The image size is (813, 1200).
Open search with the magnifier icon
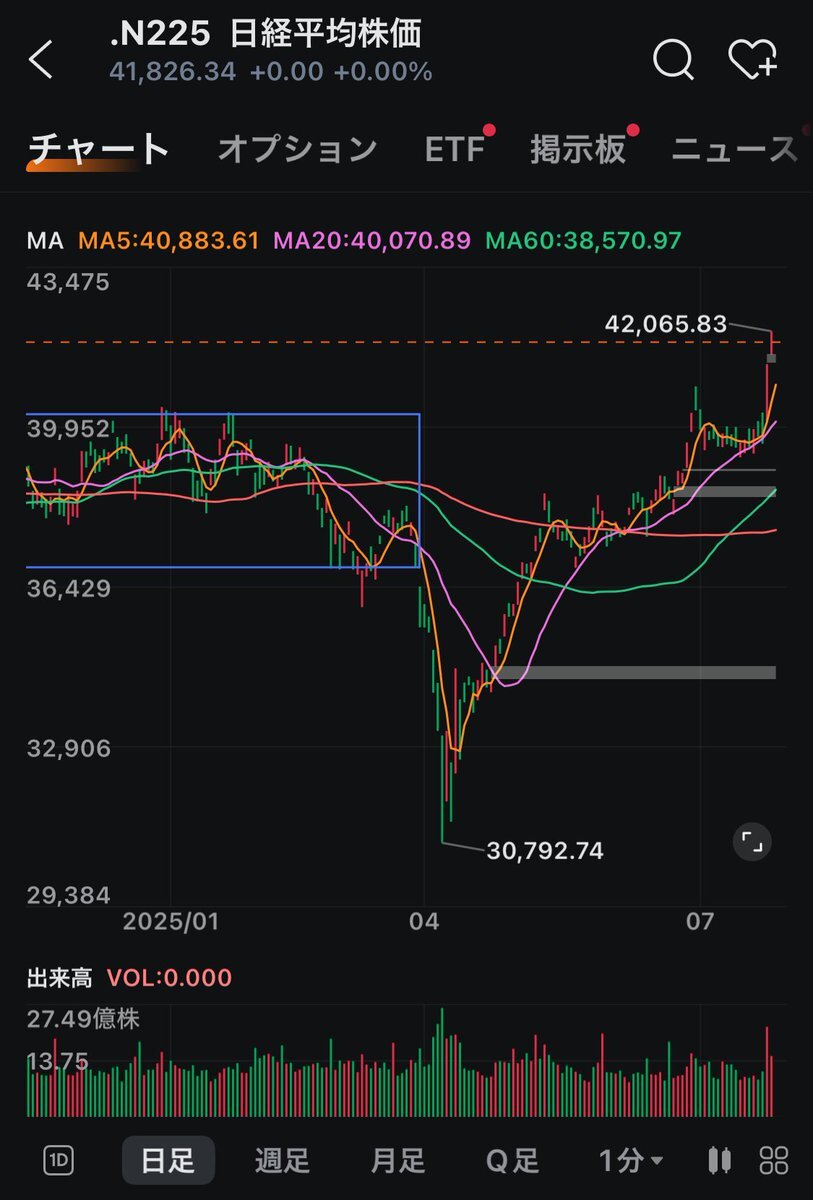673,59
